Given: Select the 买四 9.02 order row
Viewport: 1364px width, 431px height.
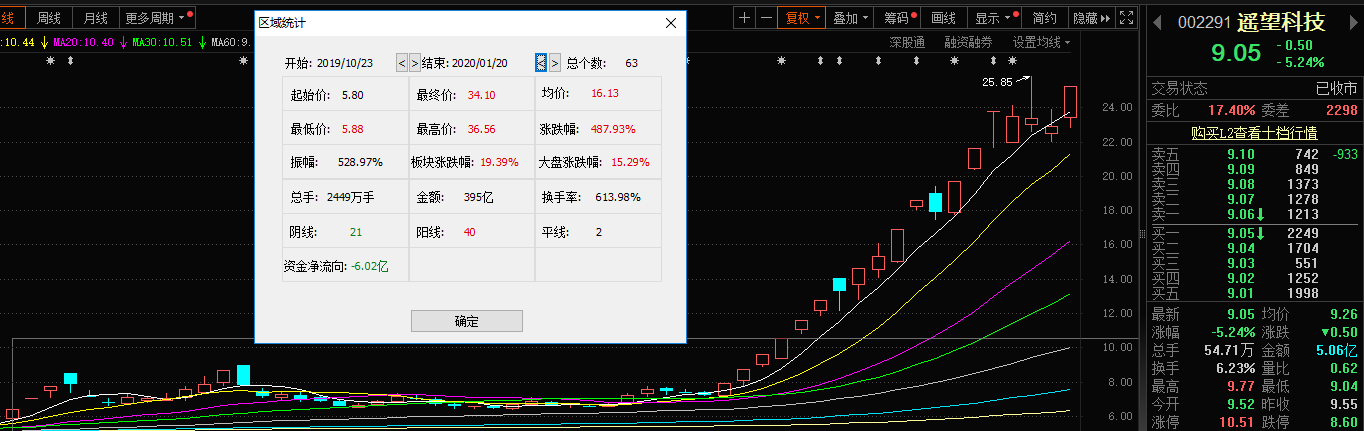Looking at the screenshot, I should tap(1253, 278).
